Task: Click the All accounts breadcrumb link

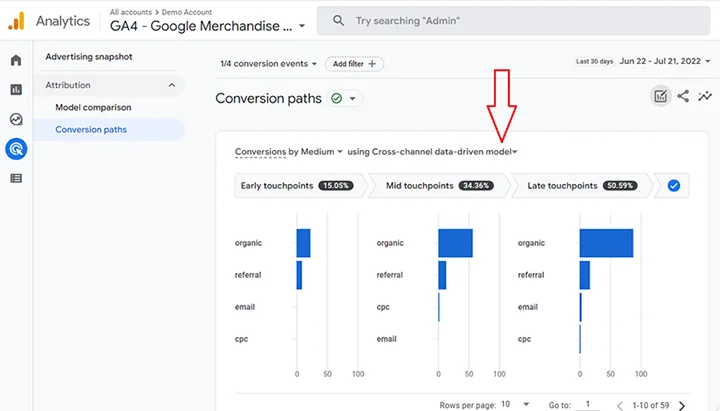Action: coord(130,12)
